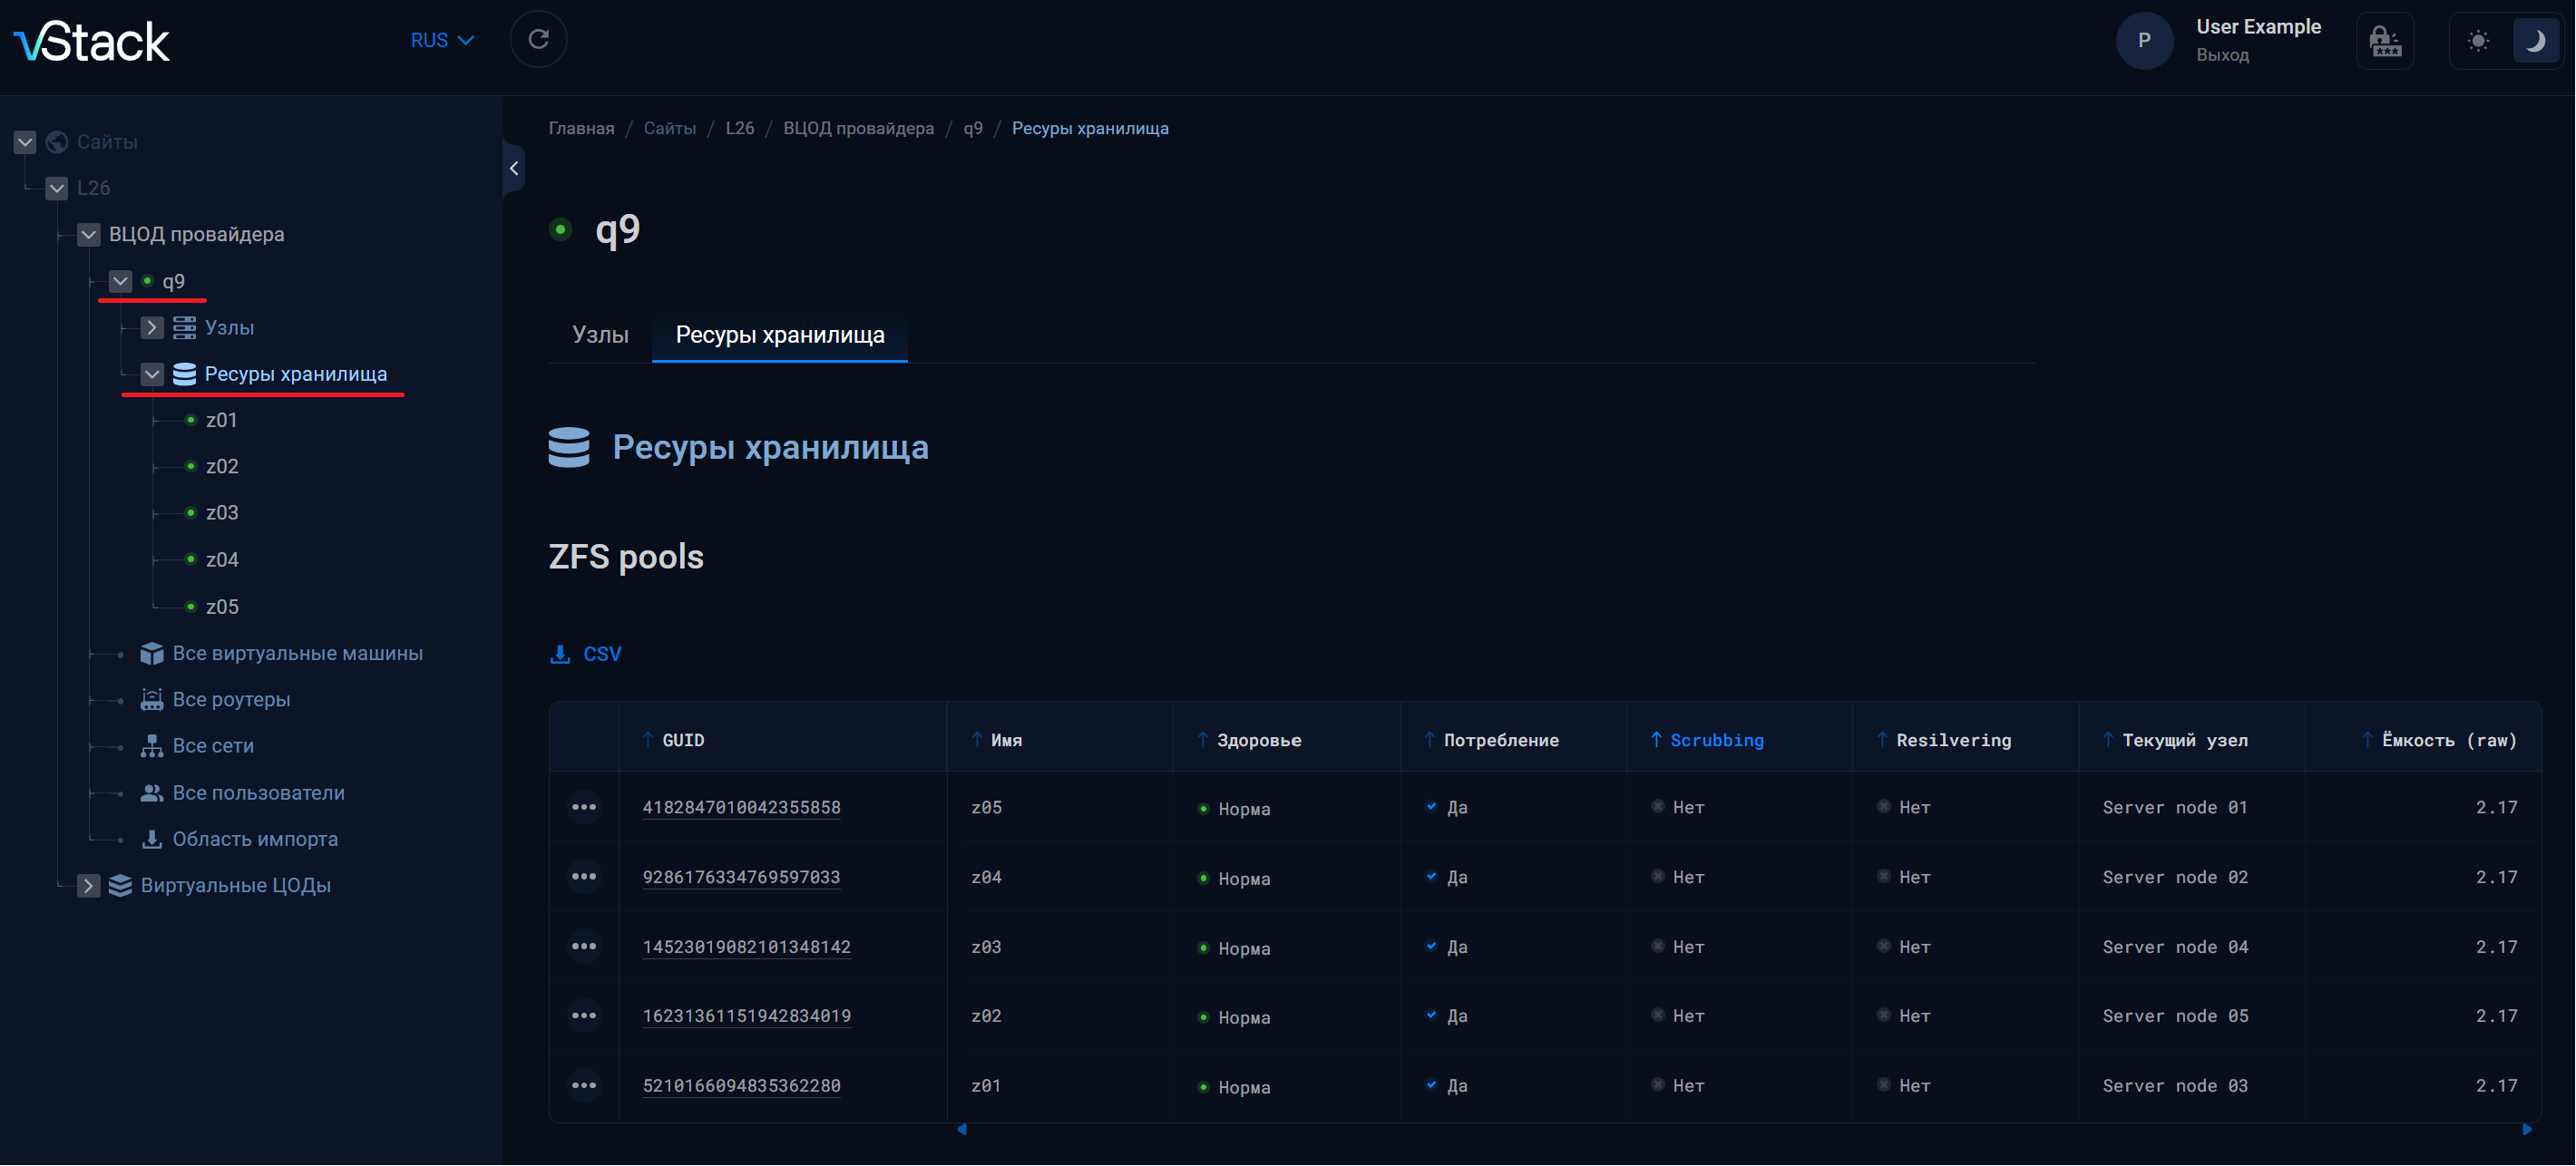Sort table by Потребление column
The image size is (2576, 1166).
coord(1491,741)
